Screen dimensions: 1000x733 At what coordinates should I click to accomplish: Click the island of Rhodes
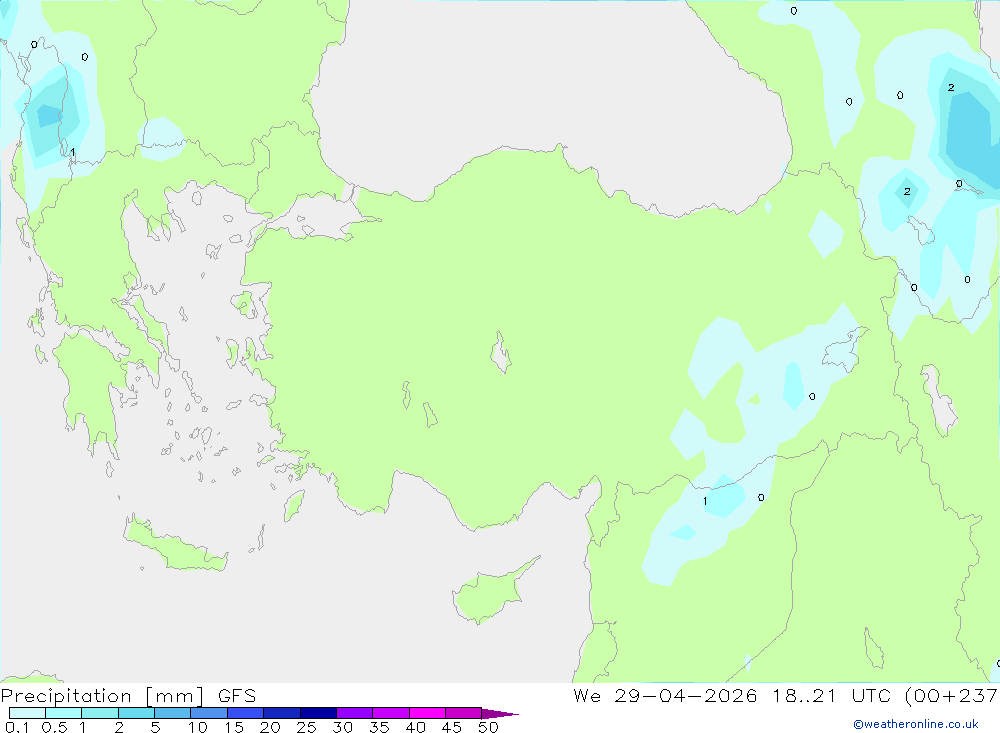(x=293, y=505)
